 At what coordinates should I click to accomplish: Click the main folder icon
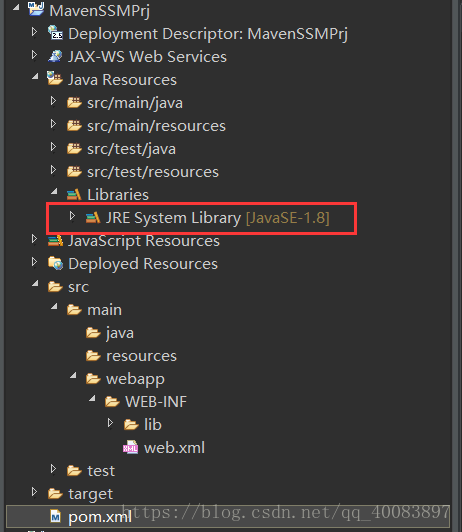point(74,310)
